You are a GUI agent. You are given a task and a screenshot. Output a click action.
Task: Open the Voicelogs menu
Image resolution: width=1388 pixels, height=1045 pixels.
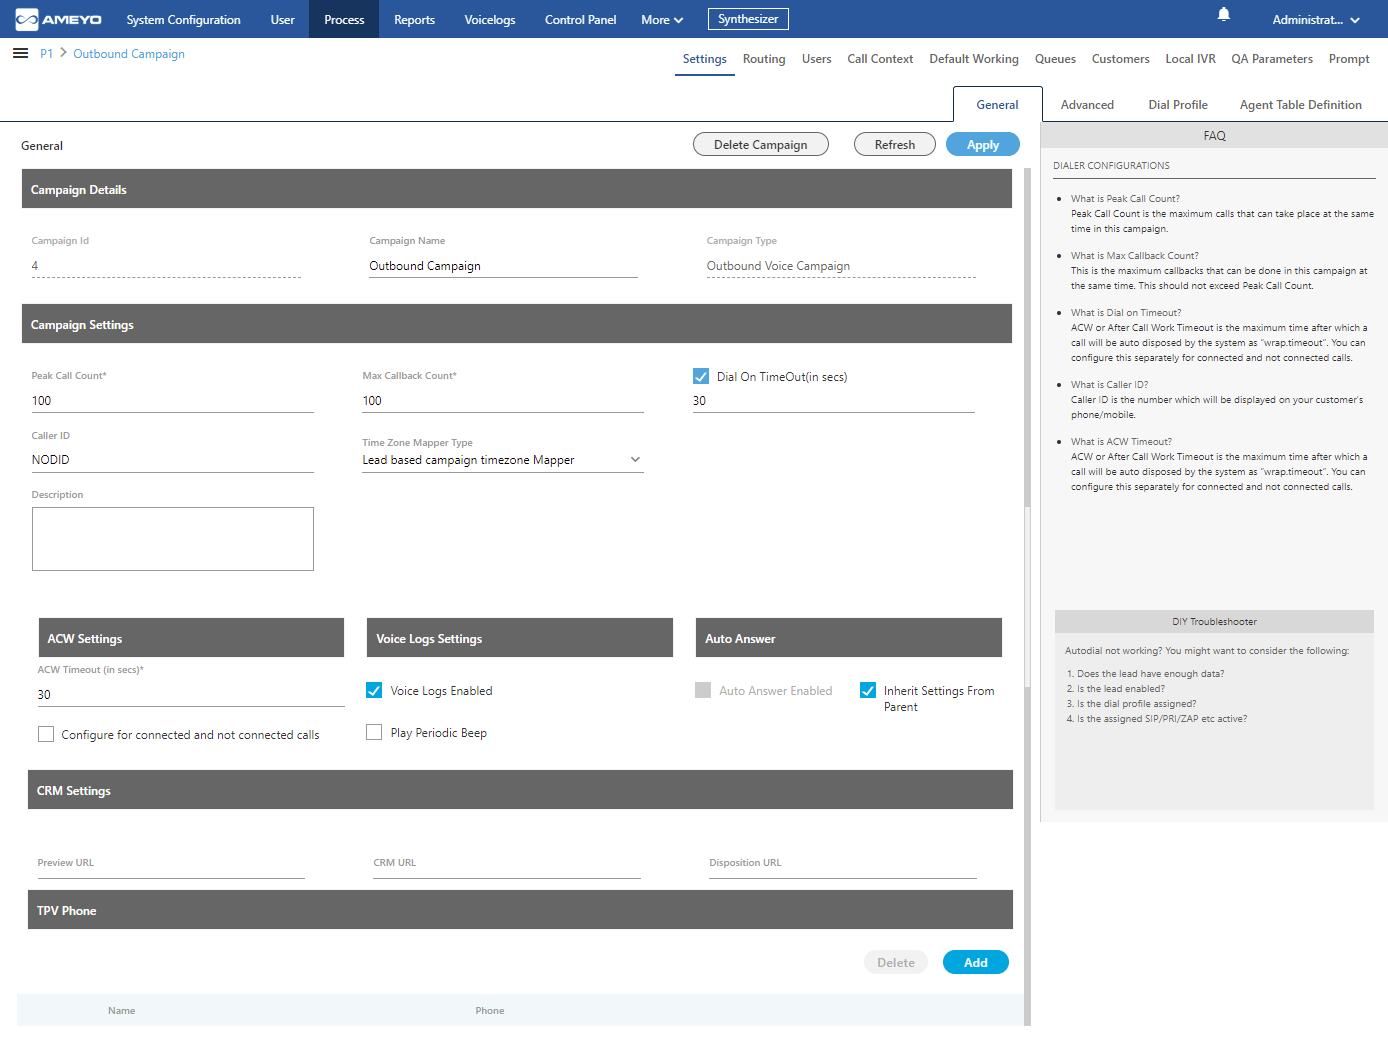pos(490,20)
